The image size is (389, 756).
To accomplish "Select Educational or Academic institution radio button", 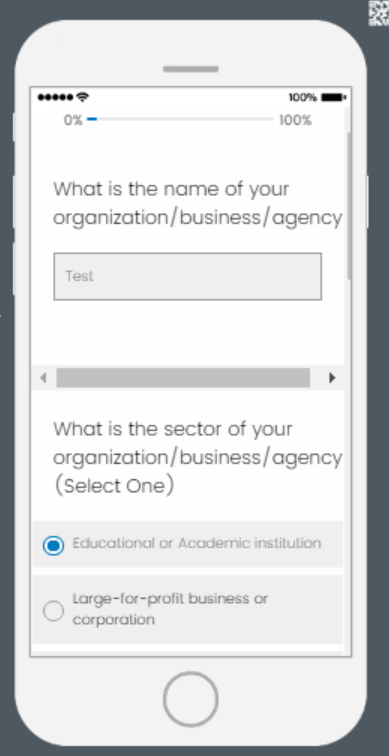I will click(53, 545).
